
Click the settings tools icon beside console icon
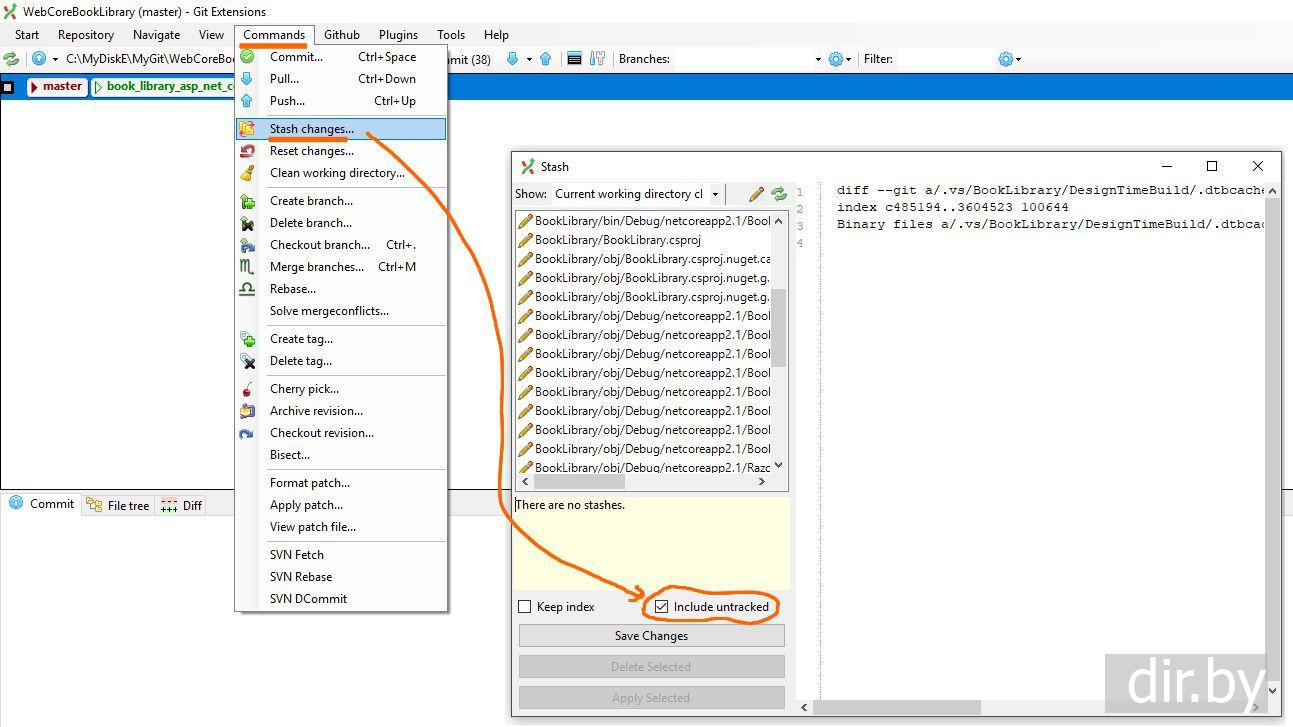point(597,59)
